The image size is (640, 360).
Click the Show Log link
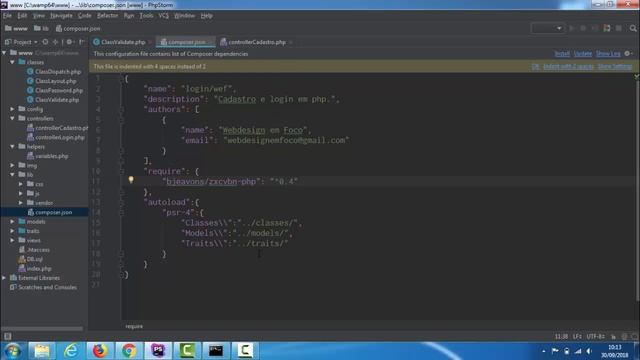click(x=608, y=54)
